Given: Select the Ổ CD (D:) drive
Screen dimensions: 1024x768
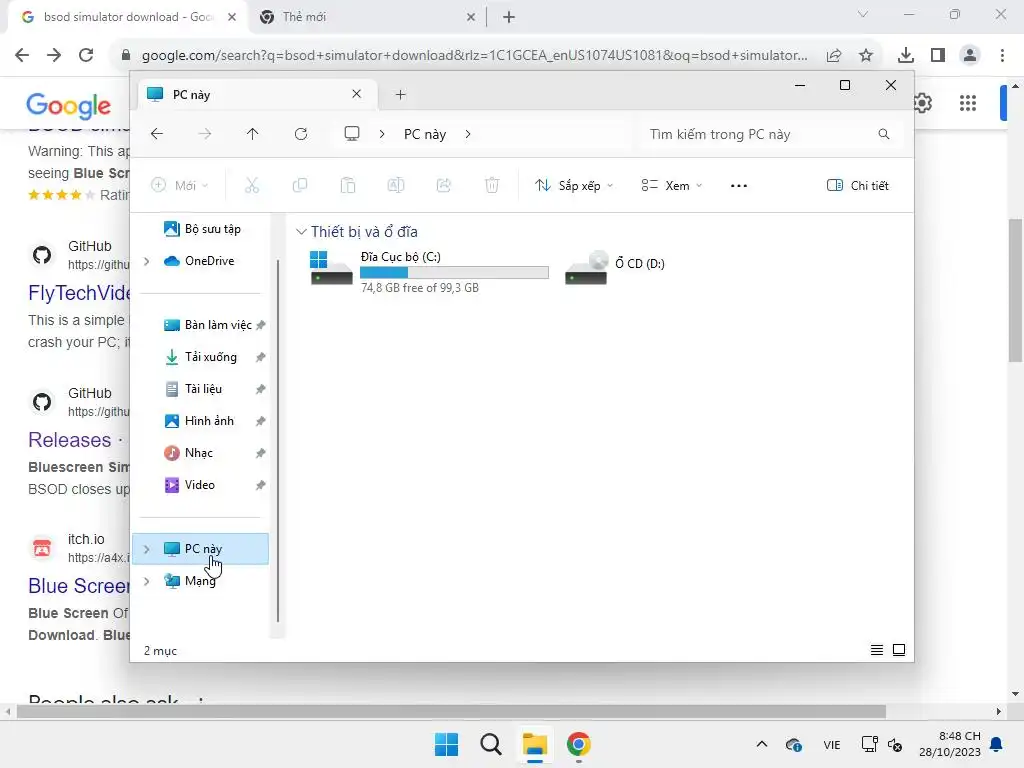Looking at the screenshot, I should pos(615,266).
